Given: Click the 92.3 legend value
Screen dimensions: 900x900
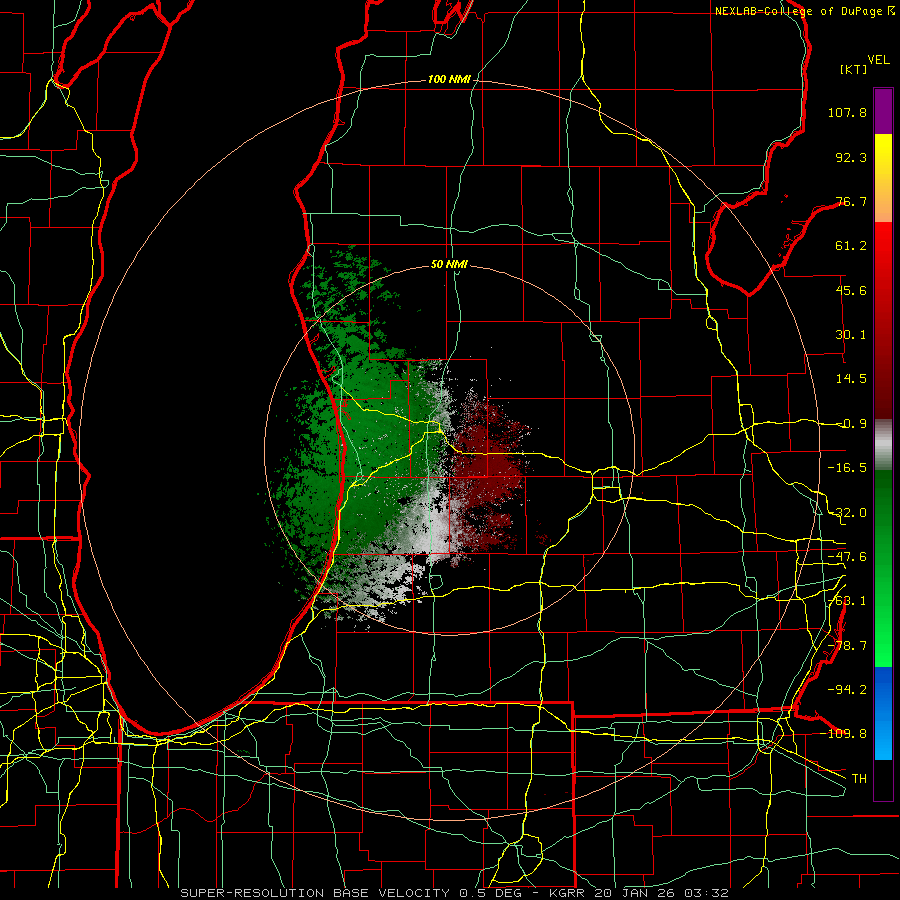Looking at the screenshot, I should pyautogui.click(x=851, y=157).
